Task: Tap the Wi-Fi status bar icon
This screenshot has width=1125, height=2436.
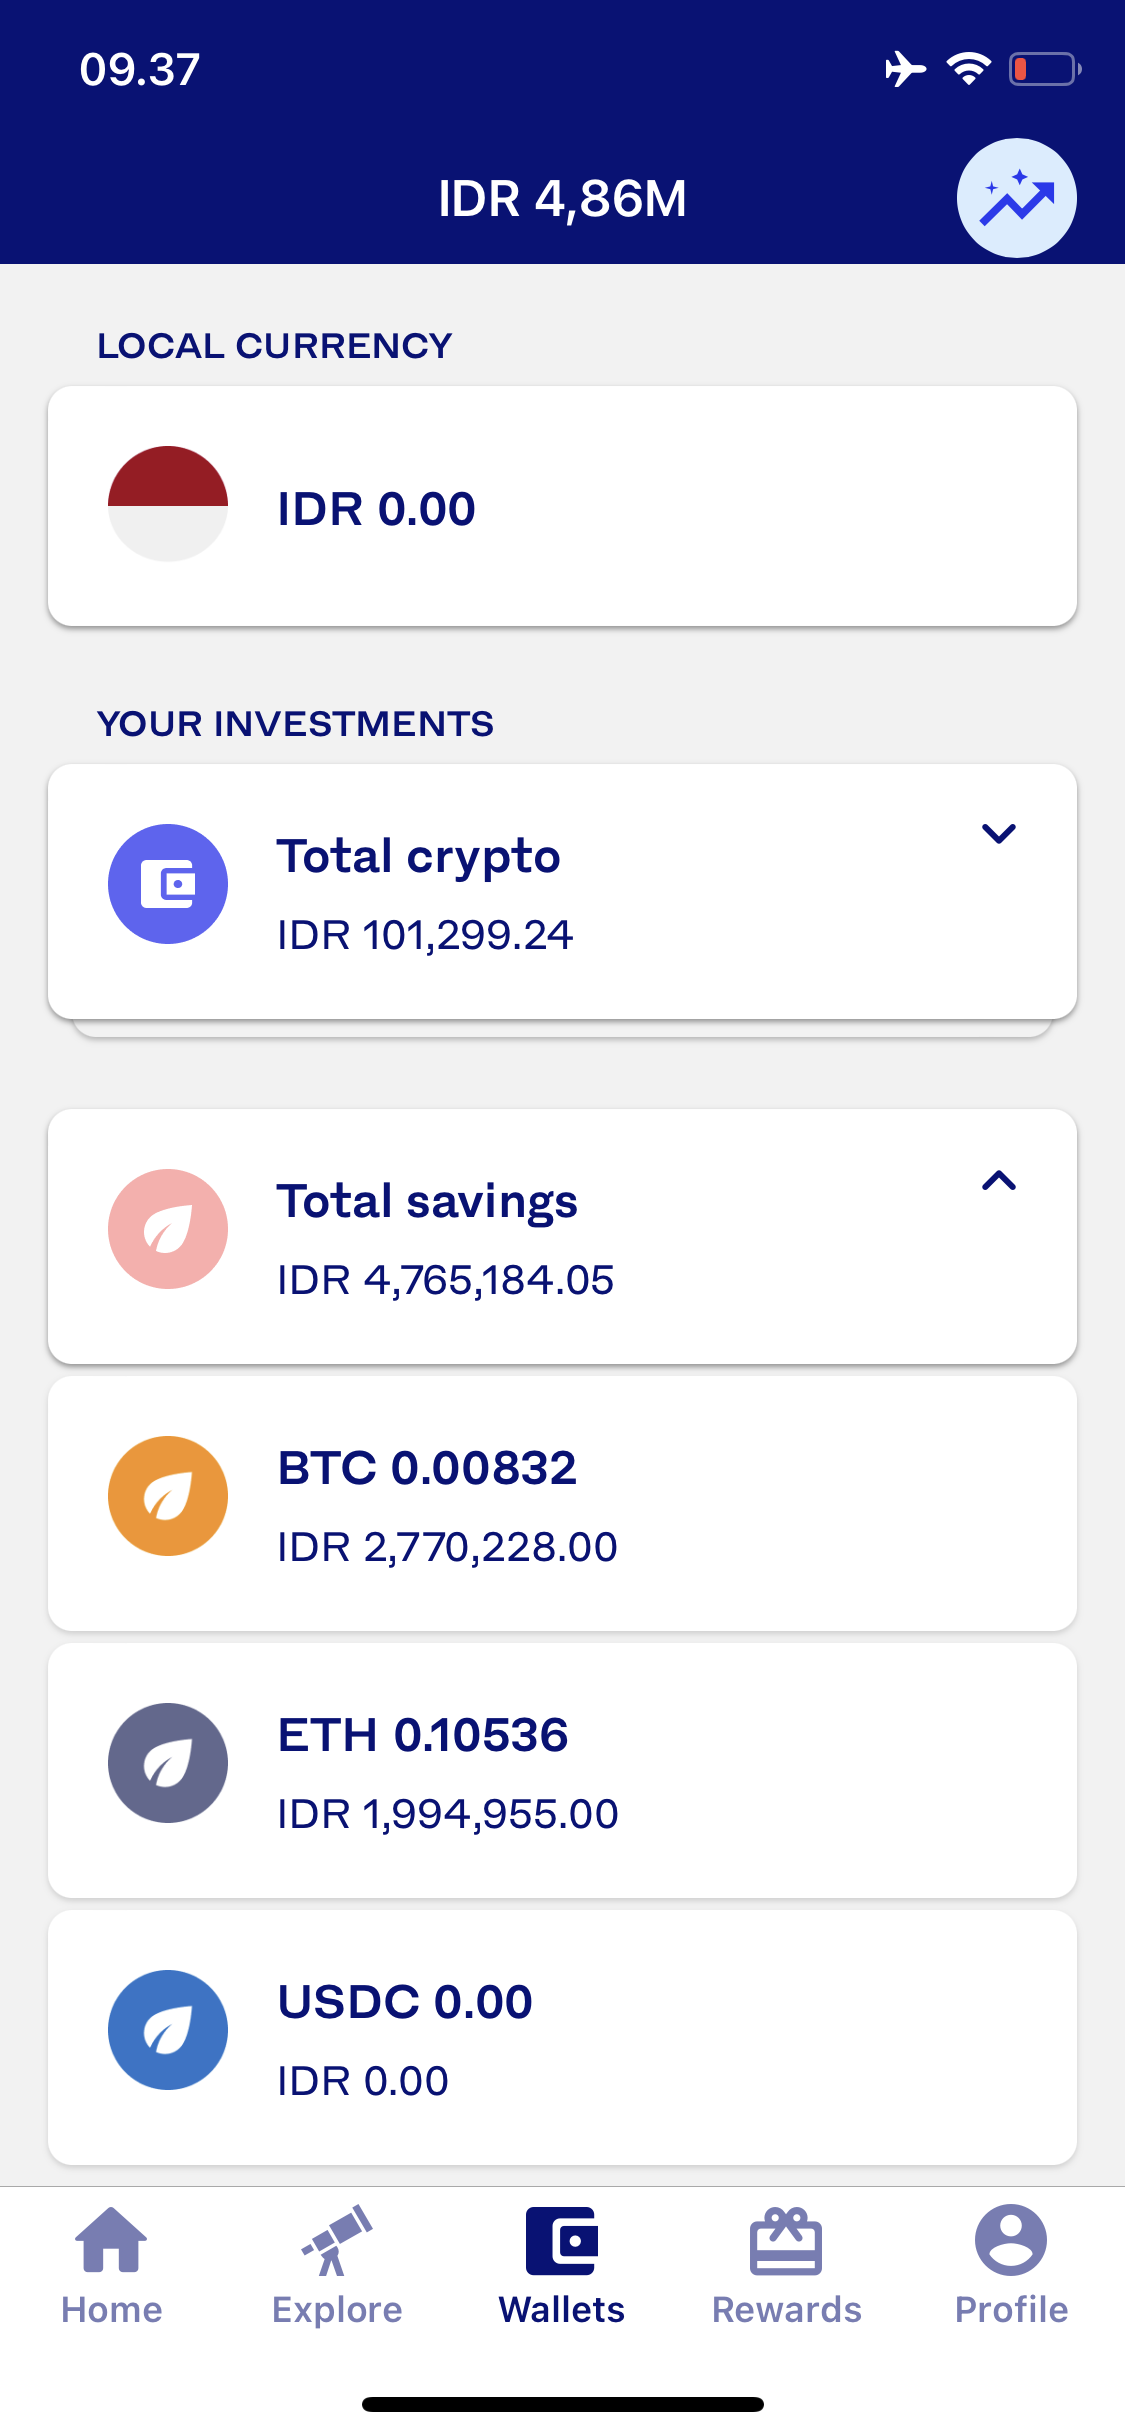Action: [x=968, y=69]
